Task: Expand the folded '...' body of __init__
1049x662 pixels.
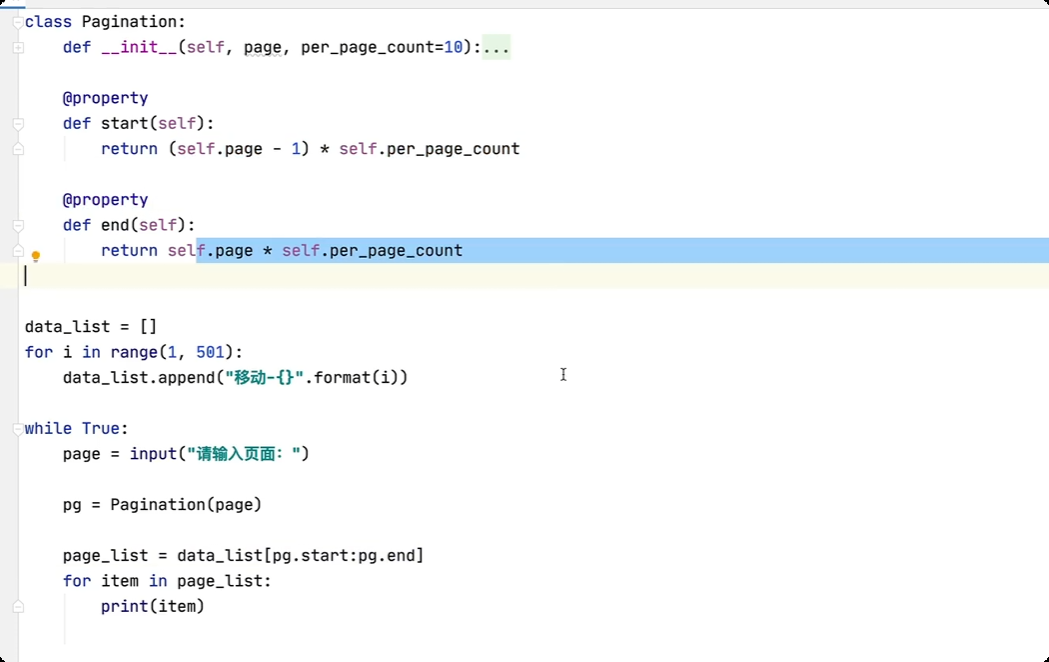Action: pos(496,47)
